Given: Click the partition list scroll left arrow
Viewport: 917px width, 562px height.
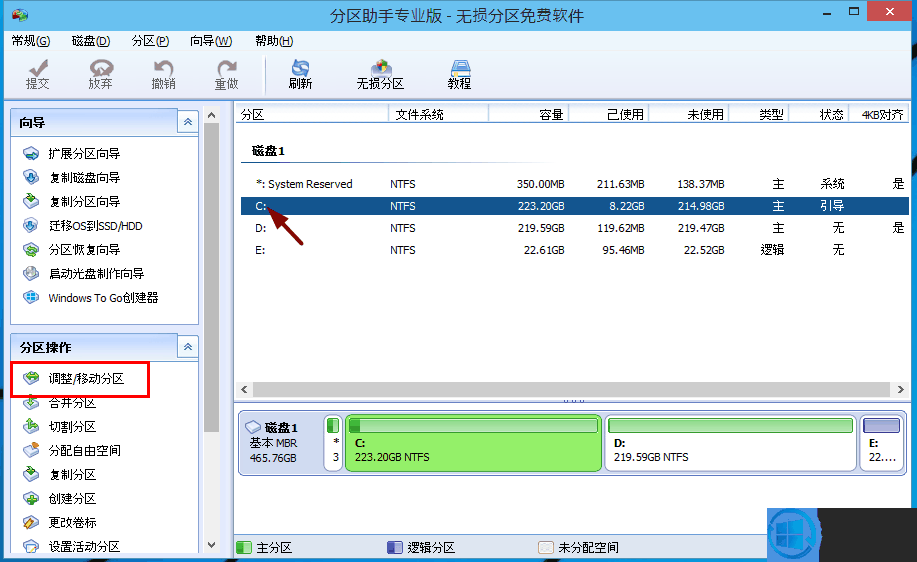Looking at the screenshot, I should (x=244, y=389).
